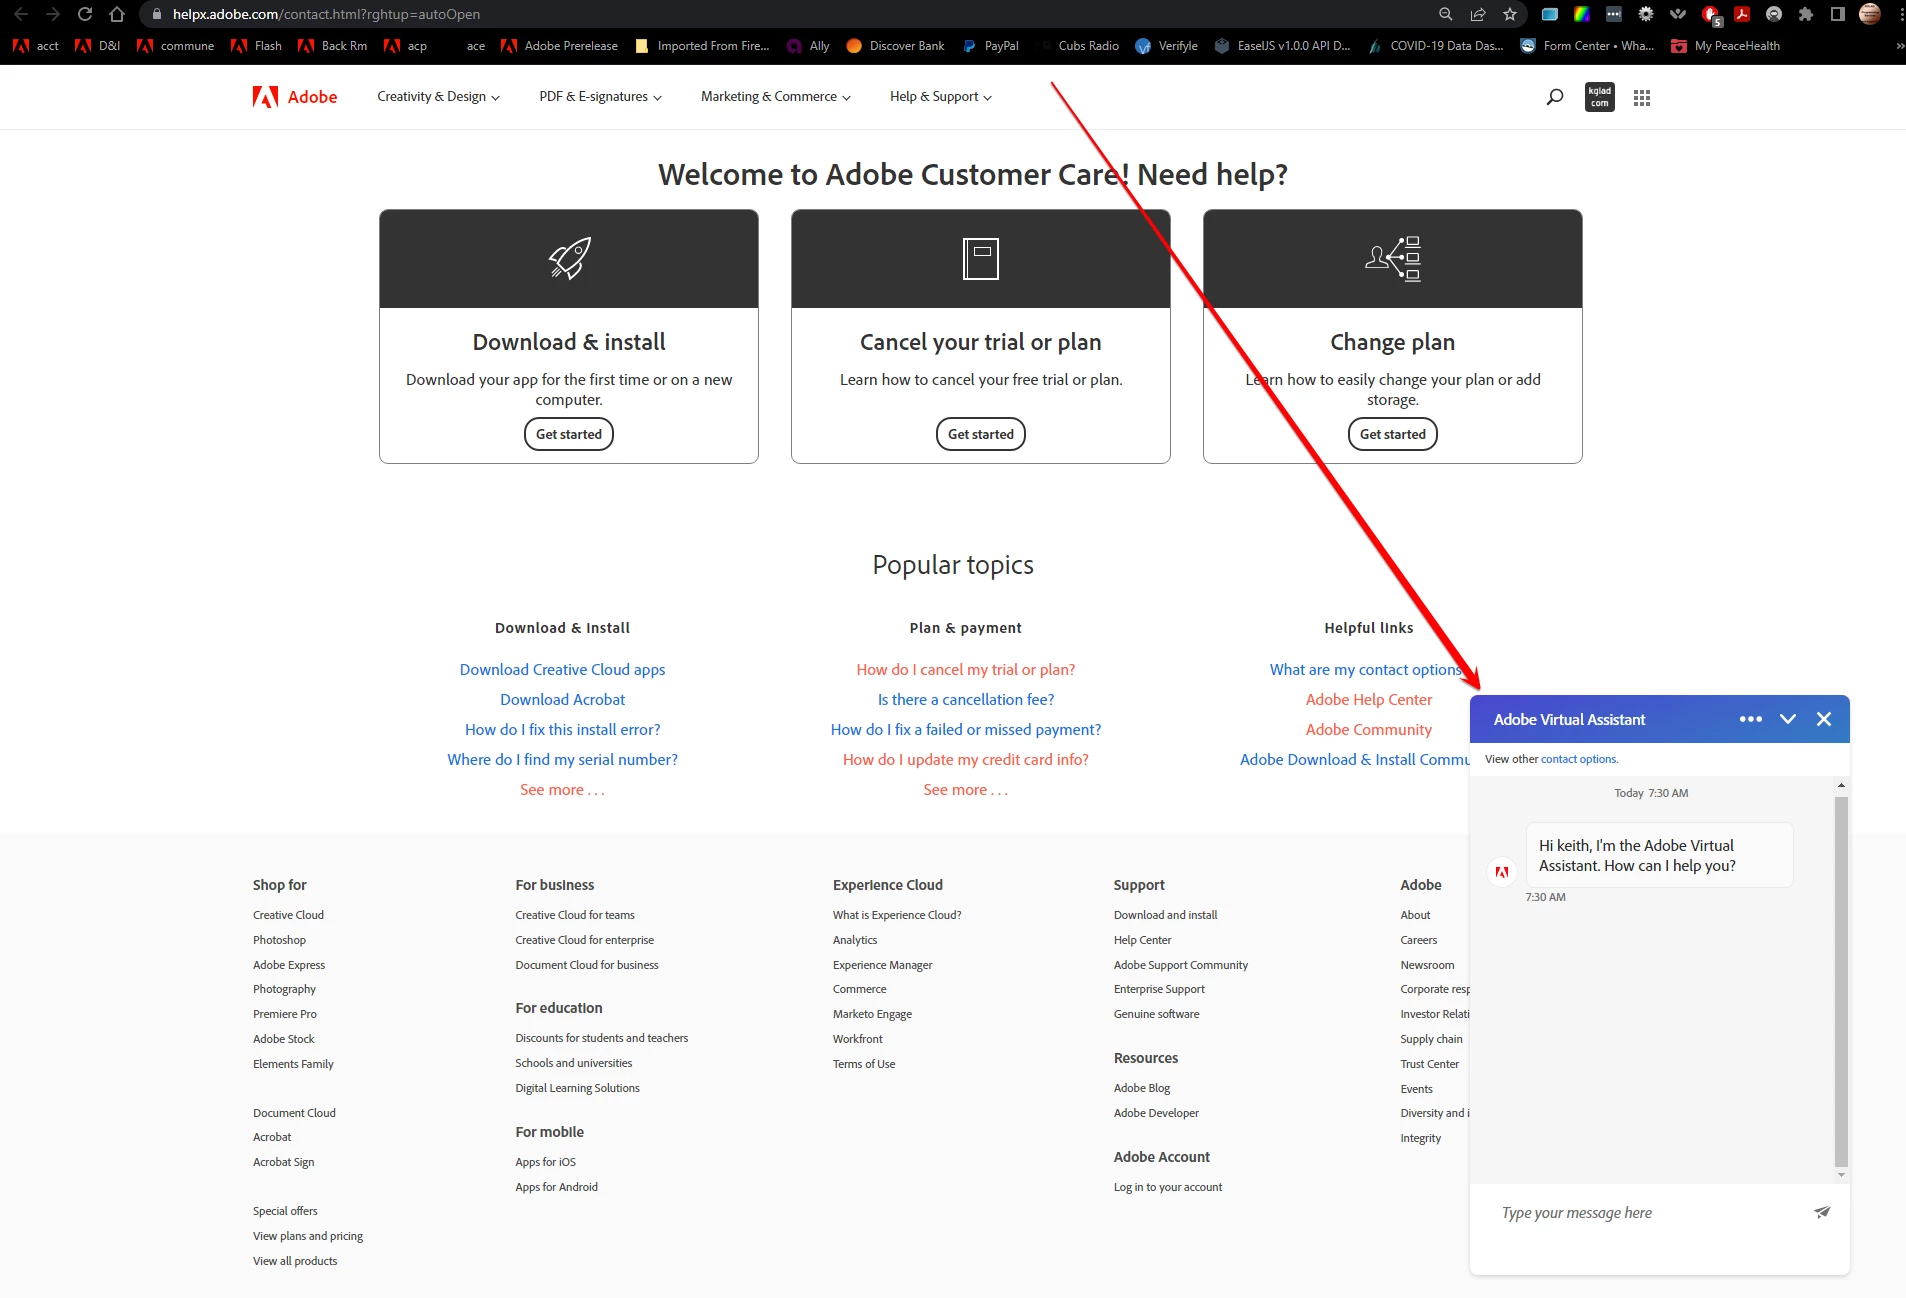Click contact options link in chat header
Screen dimensions: 1906x1298
tap(1579, 759)
